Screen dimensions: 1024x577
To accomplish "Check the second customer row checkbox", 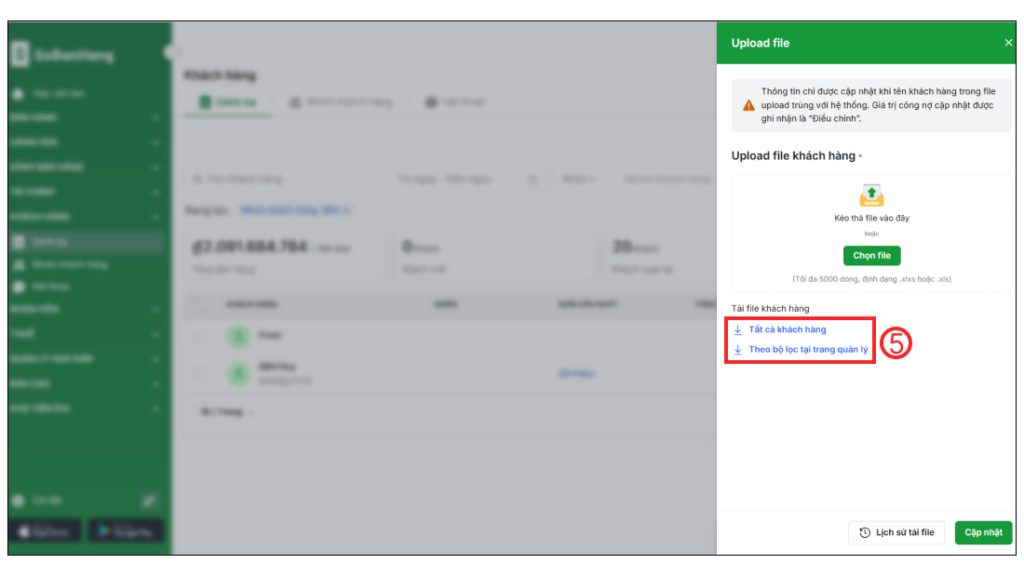I will pos(200,374).
